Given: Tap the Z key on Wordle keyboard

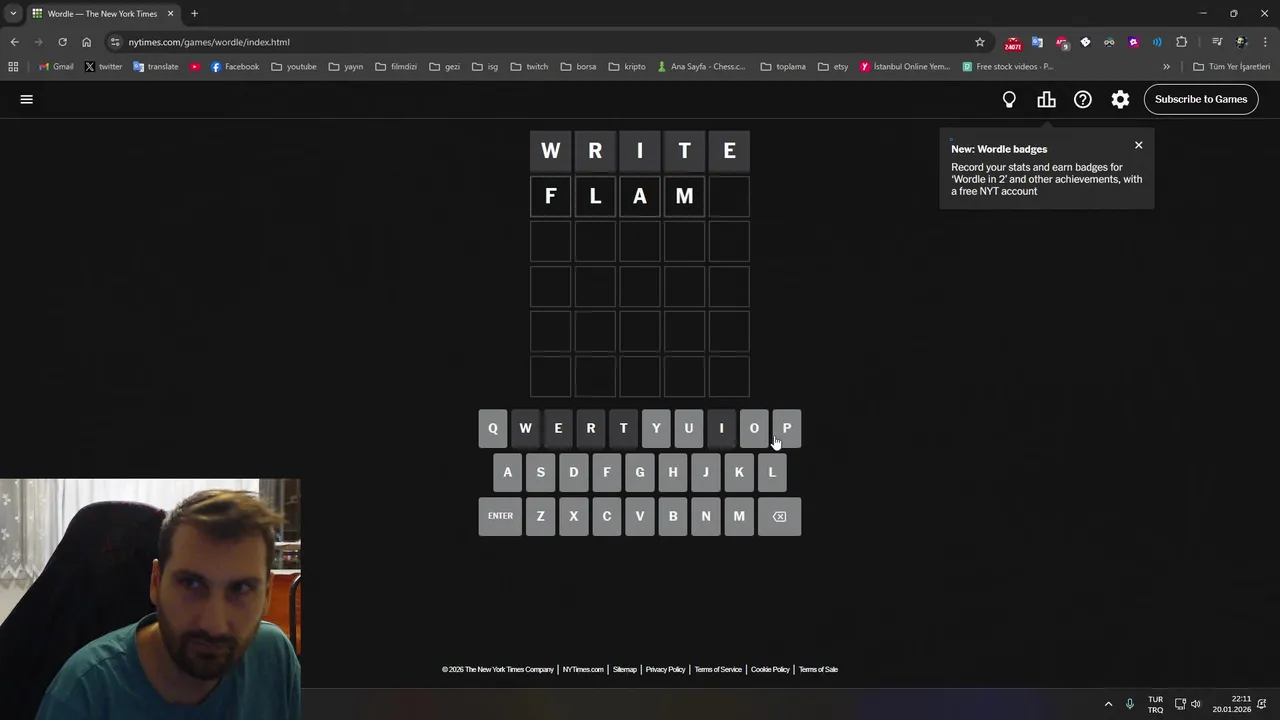Looking at the screenshot, I should (541, 516).
